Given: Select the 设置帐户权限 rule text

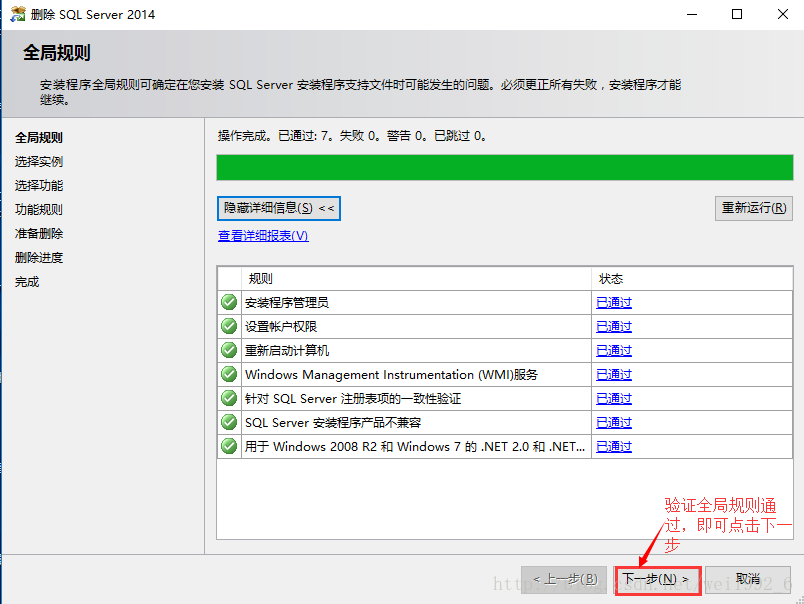Looking at the screenshot, I should (281, 327).
